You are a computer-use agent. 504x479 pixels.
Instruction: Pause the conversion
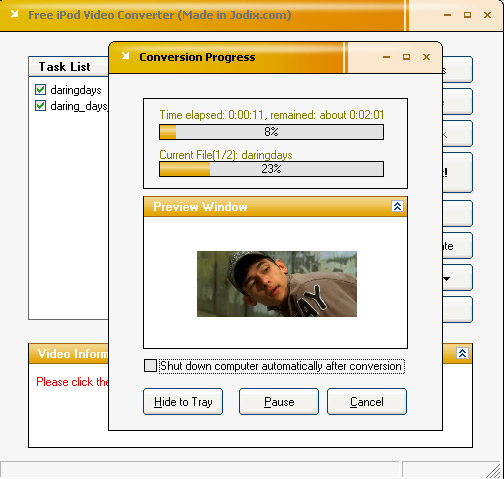click(x=279, y=402)
